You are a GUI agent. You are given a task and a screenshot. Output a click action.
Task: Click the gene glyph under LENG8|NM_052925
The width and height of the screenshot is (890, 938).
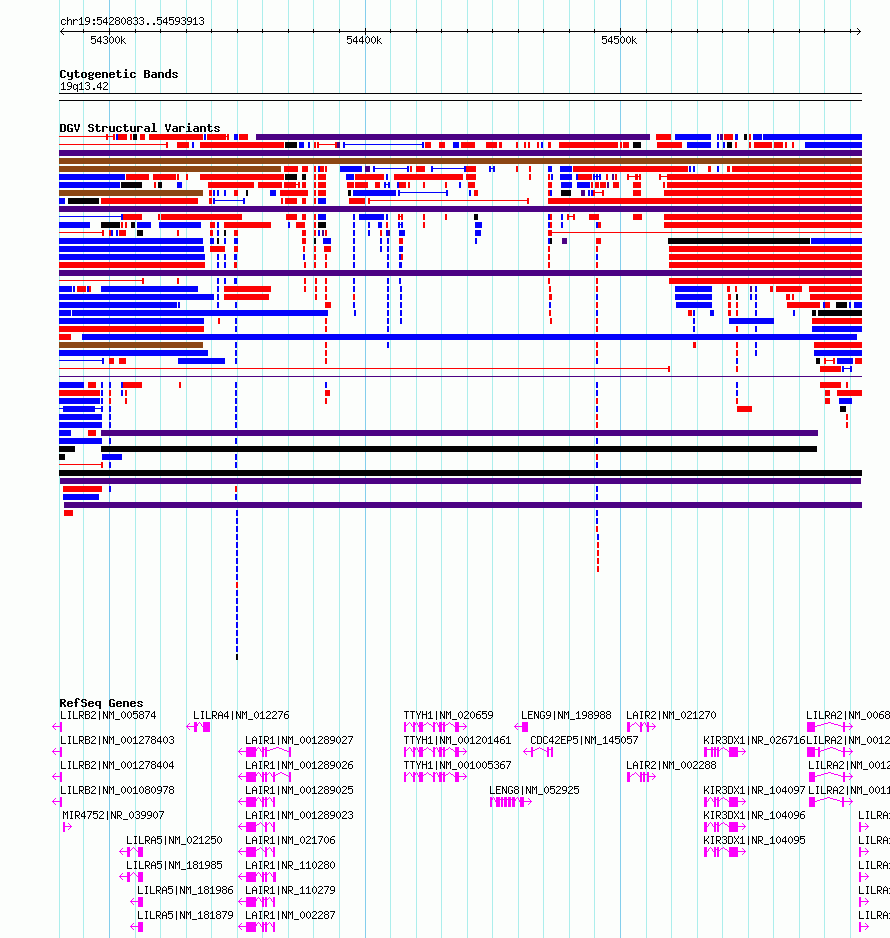510,802
